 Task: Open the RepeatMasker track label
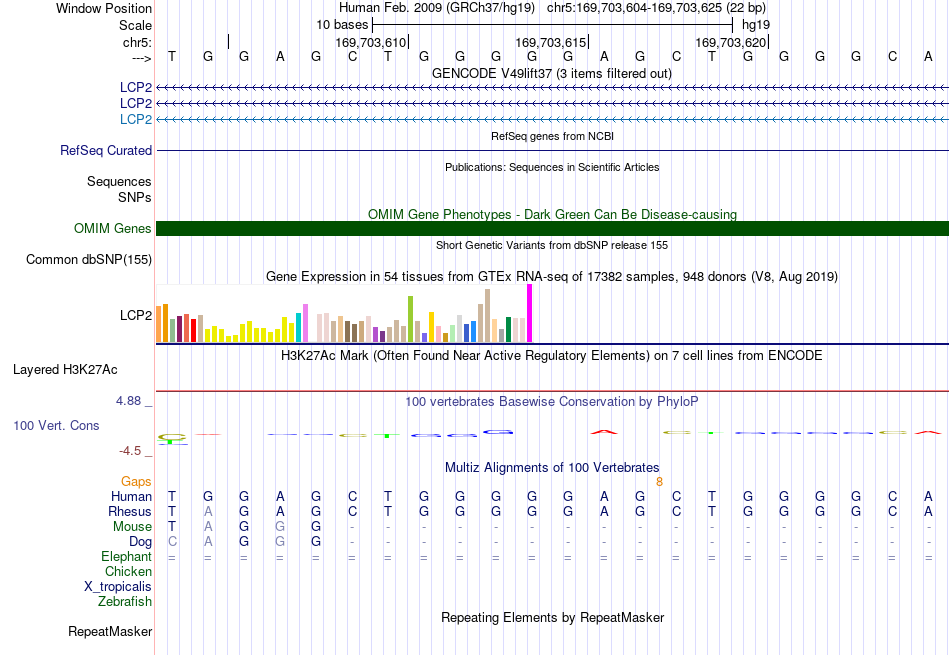(110, 631)
